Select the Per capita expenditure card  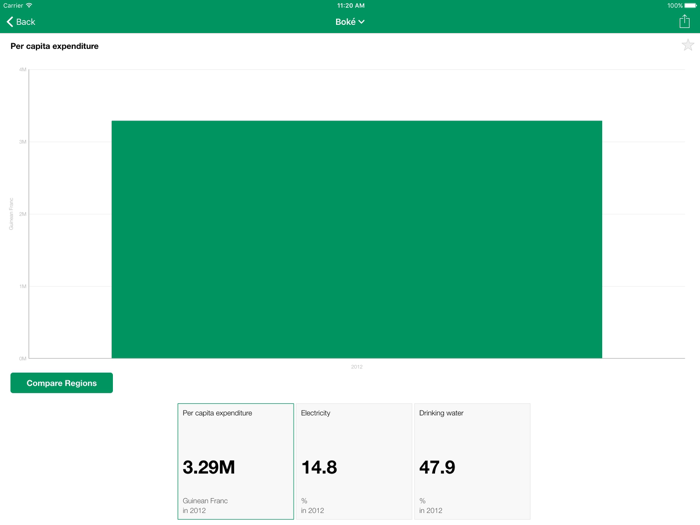(236, 461)
